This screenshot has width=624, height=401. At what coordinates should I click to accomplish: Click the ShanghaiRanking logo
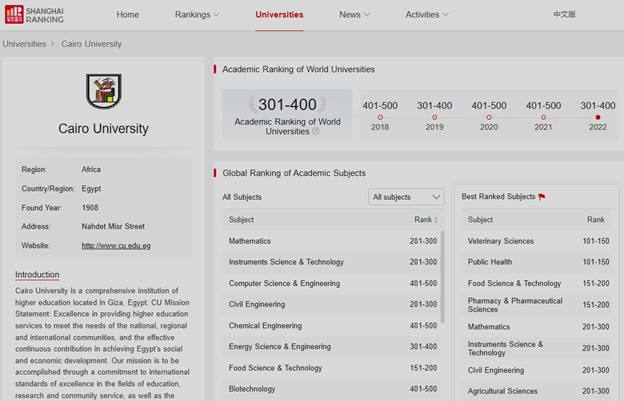pyautogui.click(x=34, y=15)
